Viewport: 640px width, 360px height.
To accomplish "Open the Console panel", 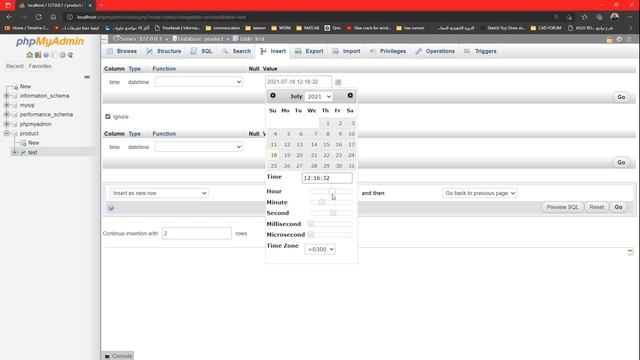I will point(118,356).
